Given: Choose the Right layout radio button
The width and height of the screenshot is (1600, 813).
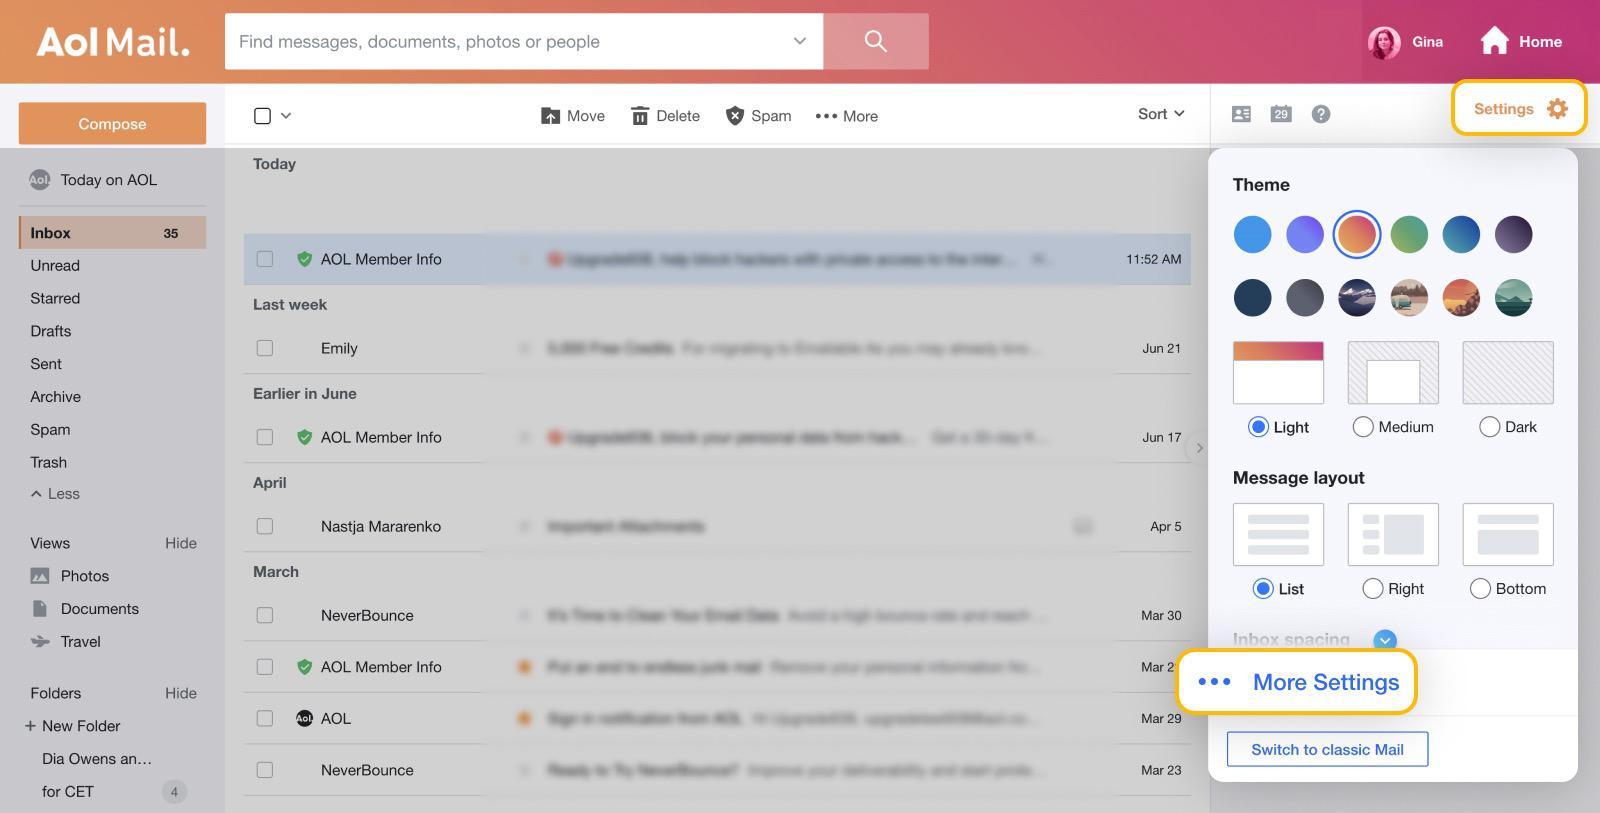Looking at the screenshot, I should [x=1373, y=589].
